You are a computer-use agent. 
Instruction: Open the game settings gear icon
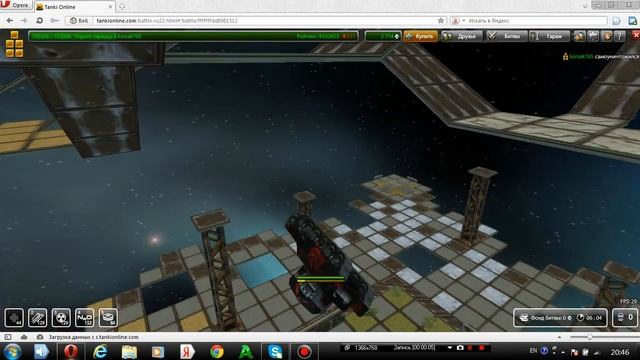coord(593,36)
